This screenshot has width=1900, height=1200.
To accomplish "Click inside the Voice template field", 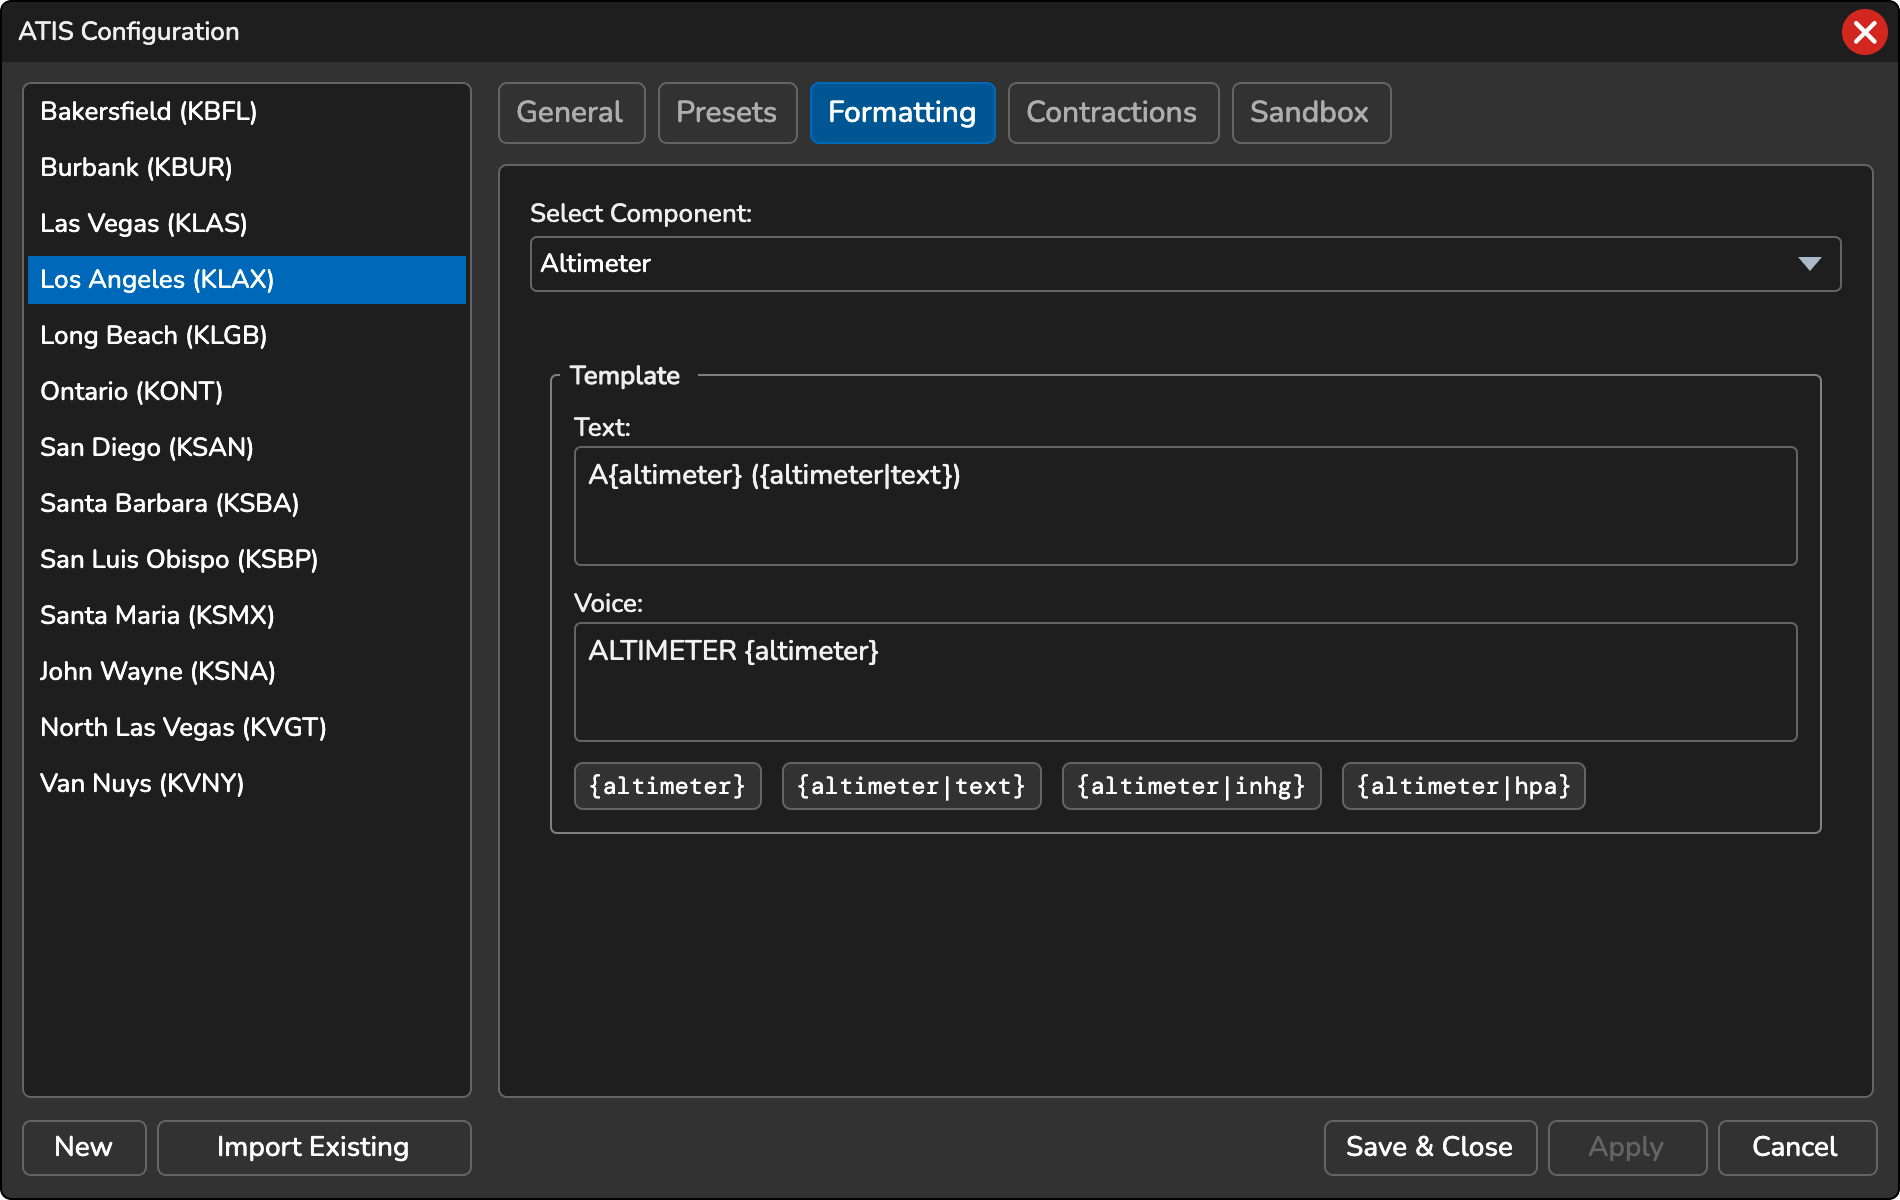I will pos(1185,682).
